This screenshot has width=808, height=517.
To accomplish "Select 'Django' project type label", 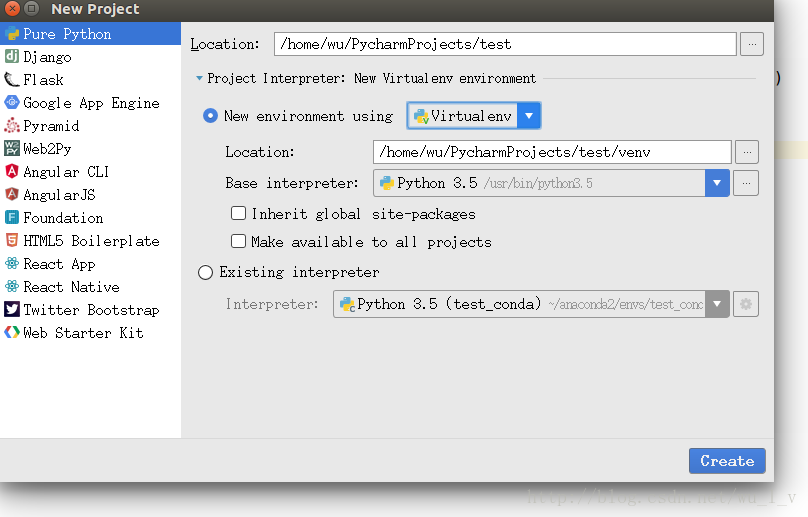I will [x=47, y=57].
